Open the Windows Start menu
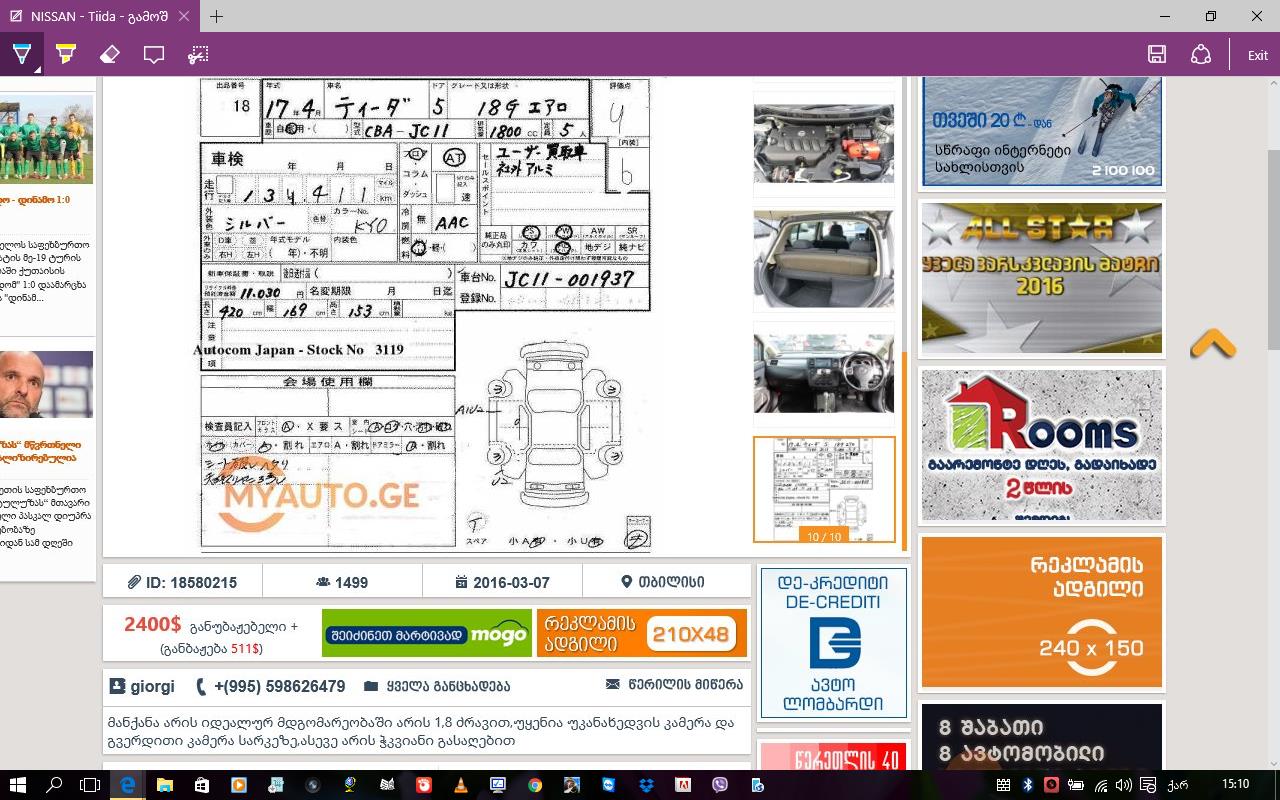 pos(17,785)
